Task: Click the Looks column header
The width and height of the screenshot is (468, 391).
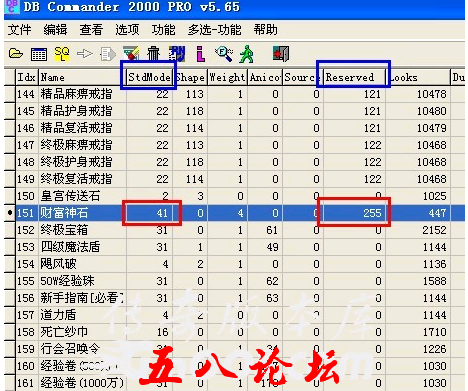Action: point(418,77)
